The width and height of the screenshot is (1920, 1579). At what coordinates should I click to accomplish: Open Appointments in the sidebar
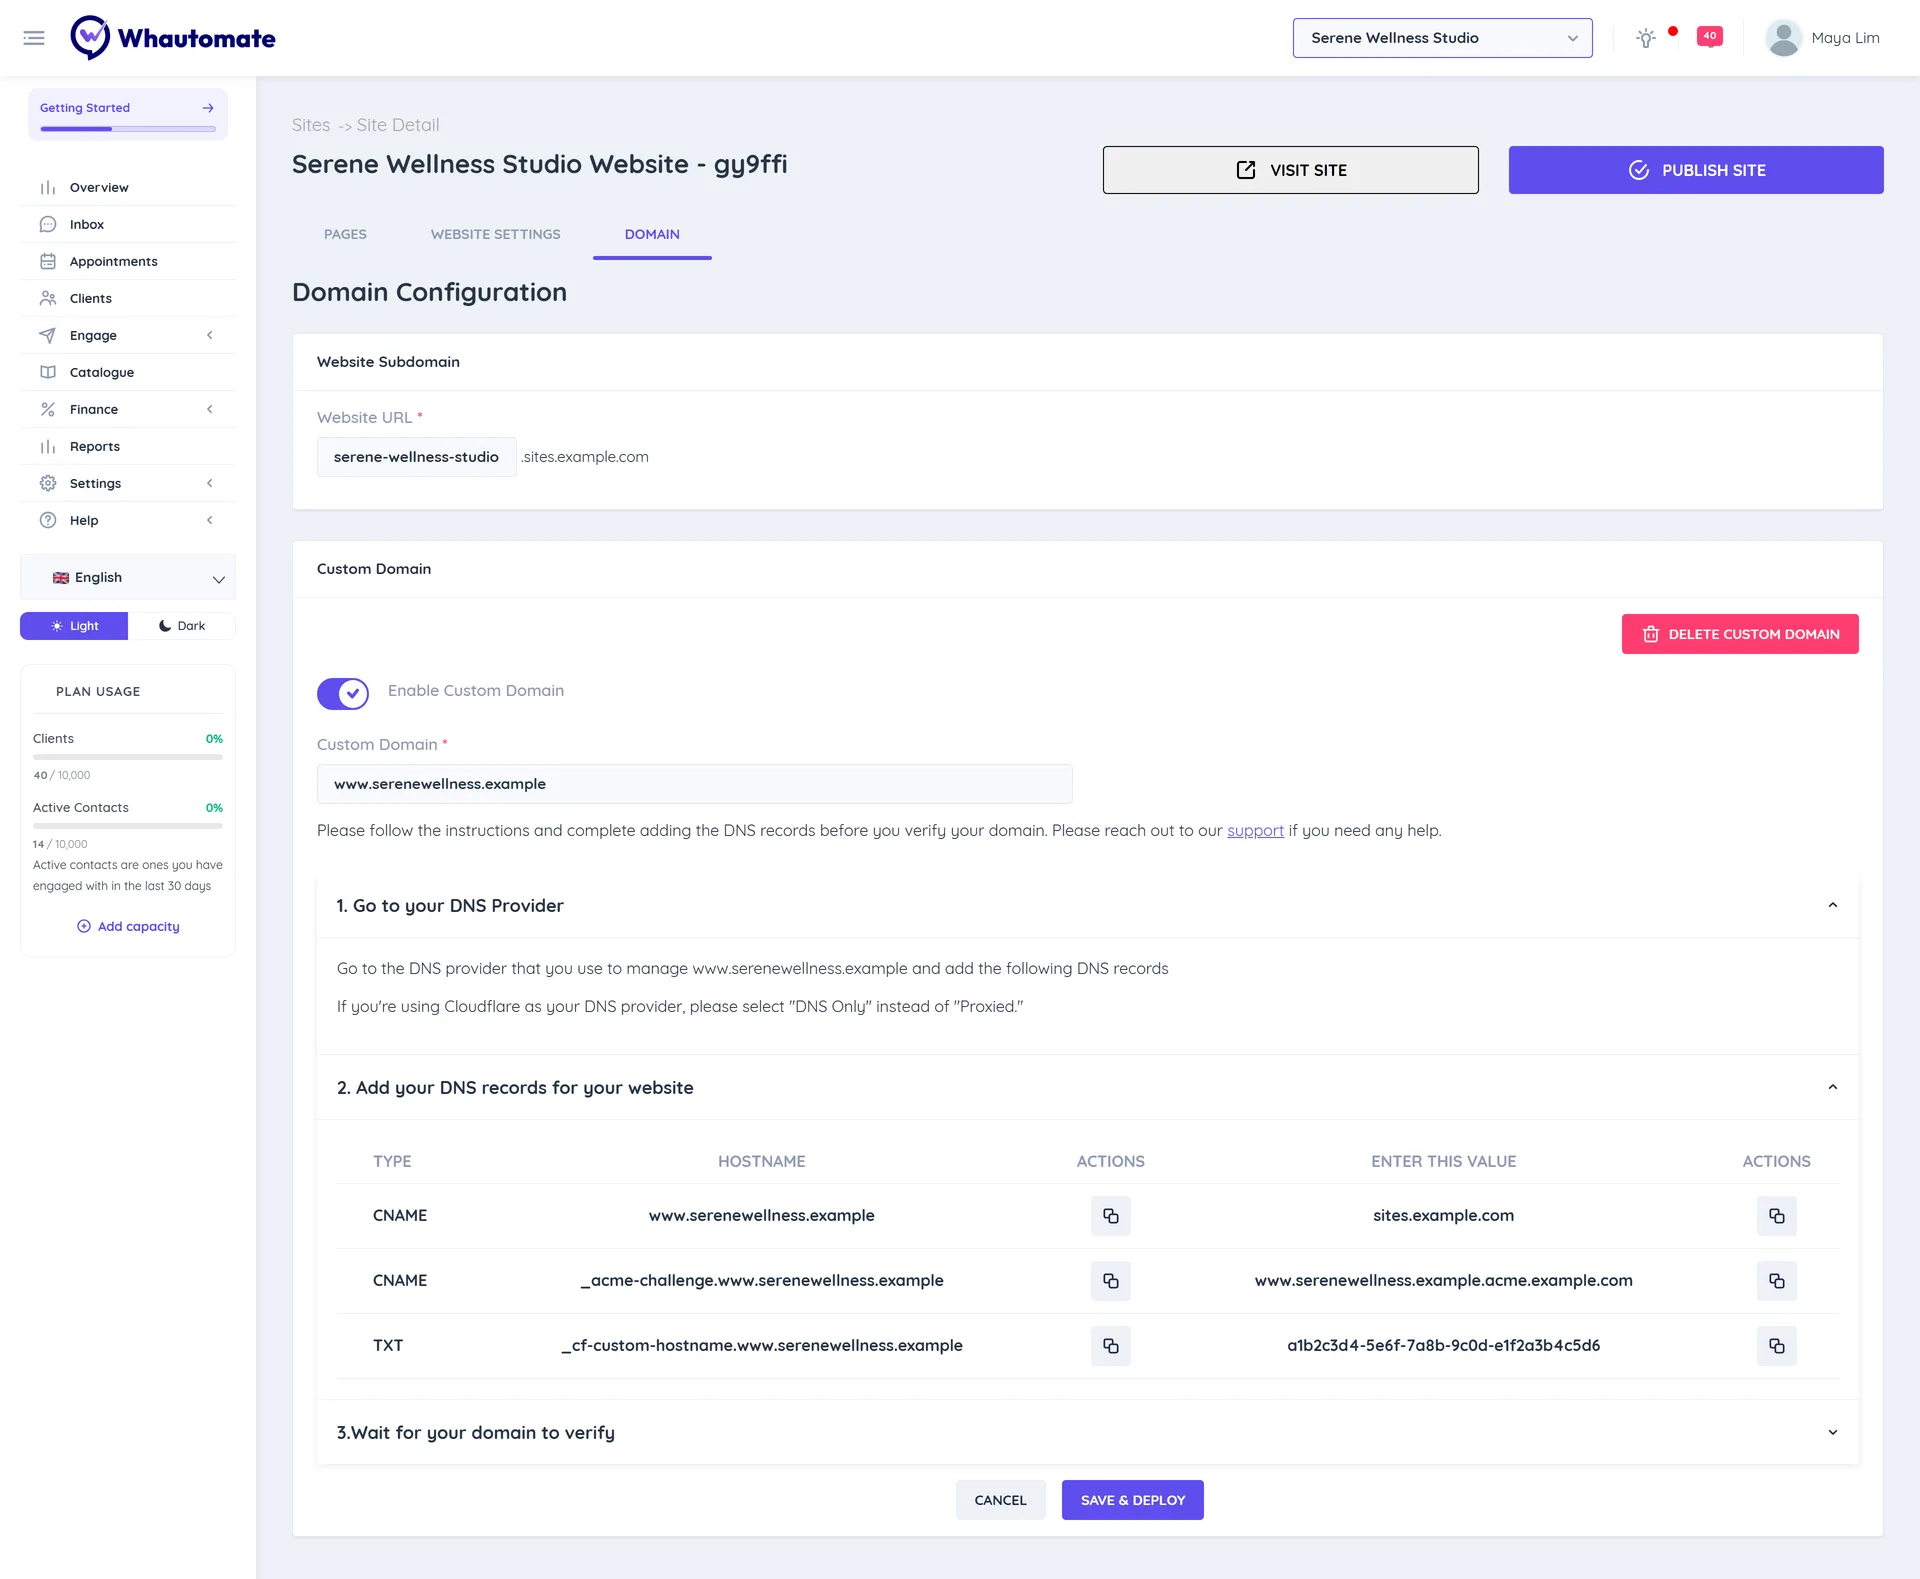click(128, 261)
